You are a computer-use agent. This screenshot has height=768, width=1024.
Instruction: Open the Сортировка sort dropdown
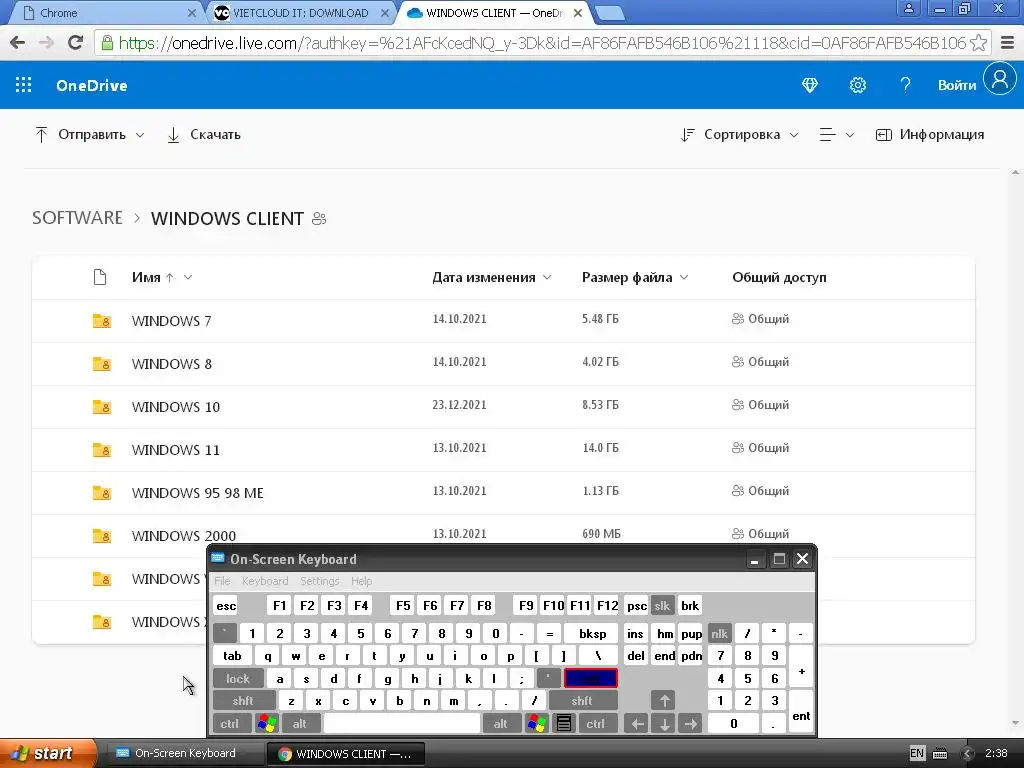click(x=739, y=135)
